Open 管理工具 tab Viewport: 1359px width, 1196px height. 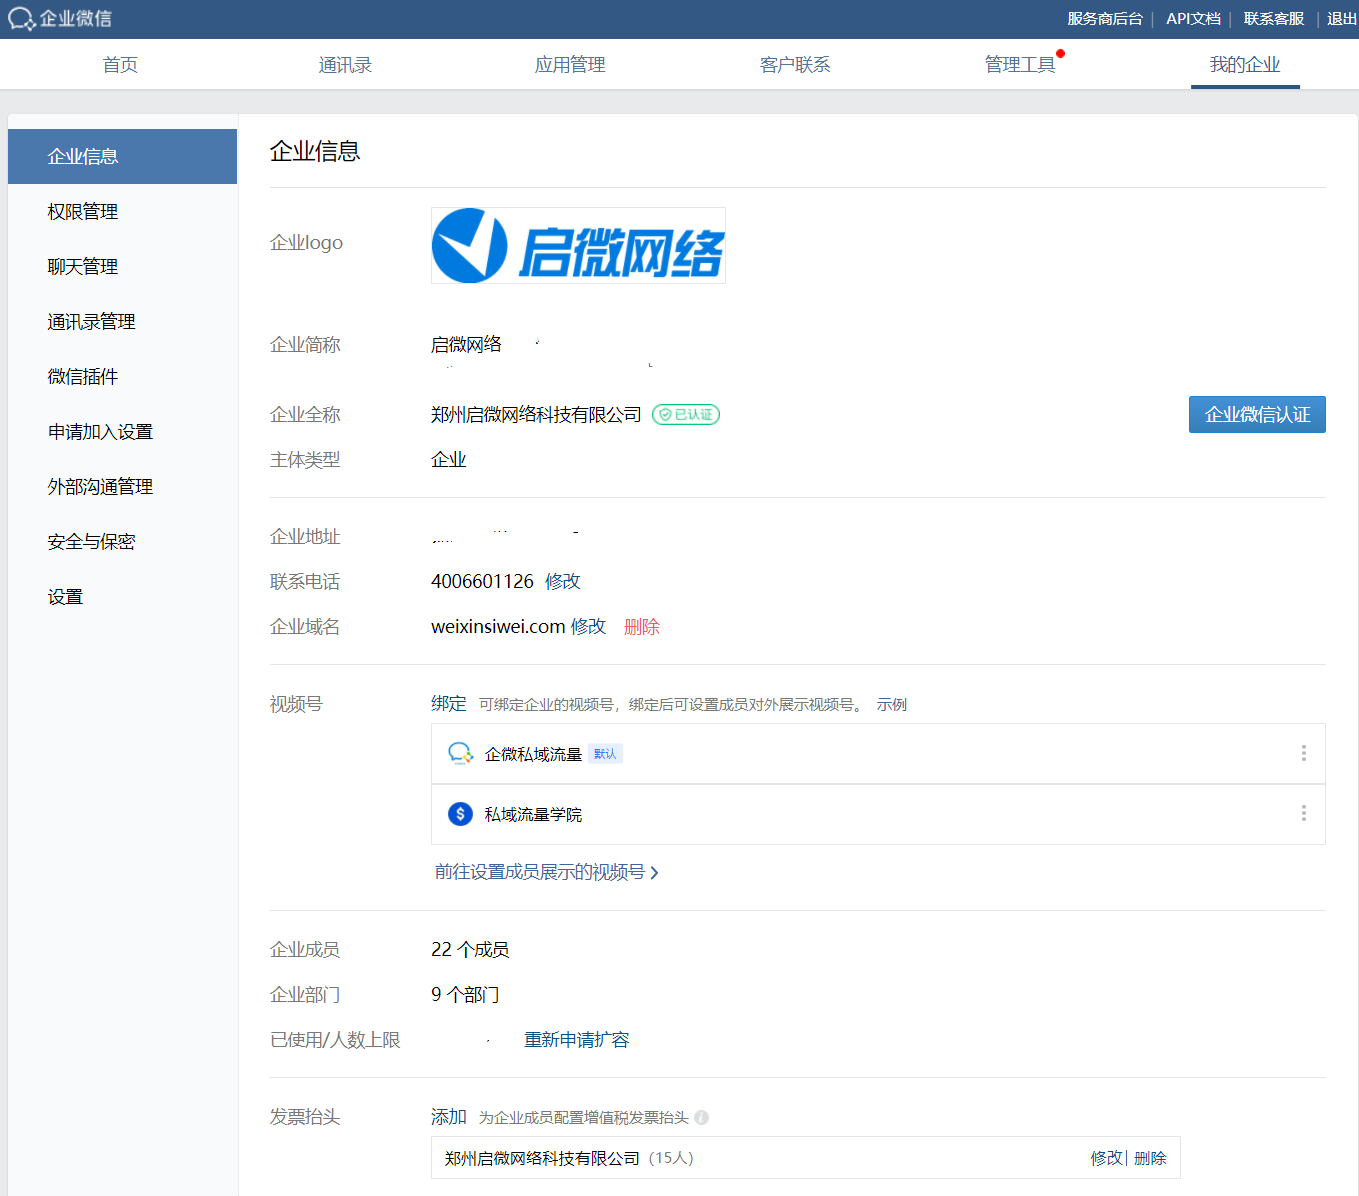1020,65
